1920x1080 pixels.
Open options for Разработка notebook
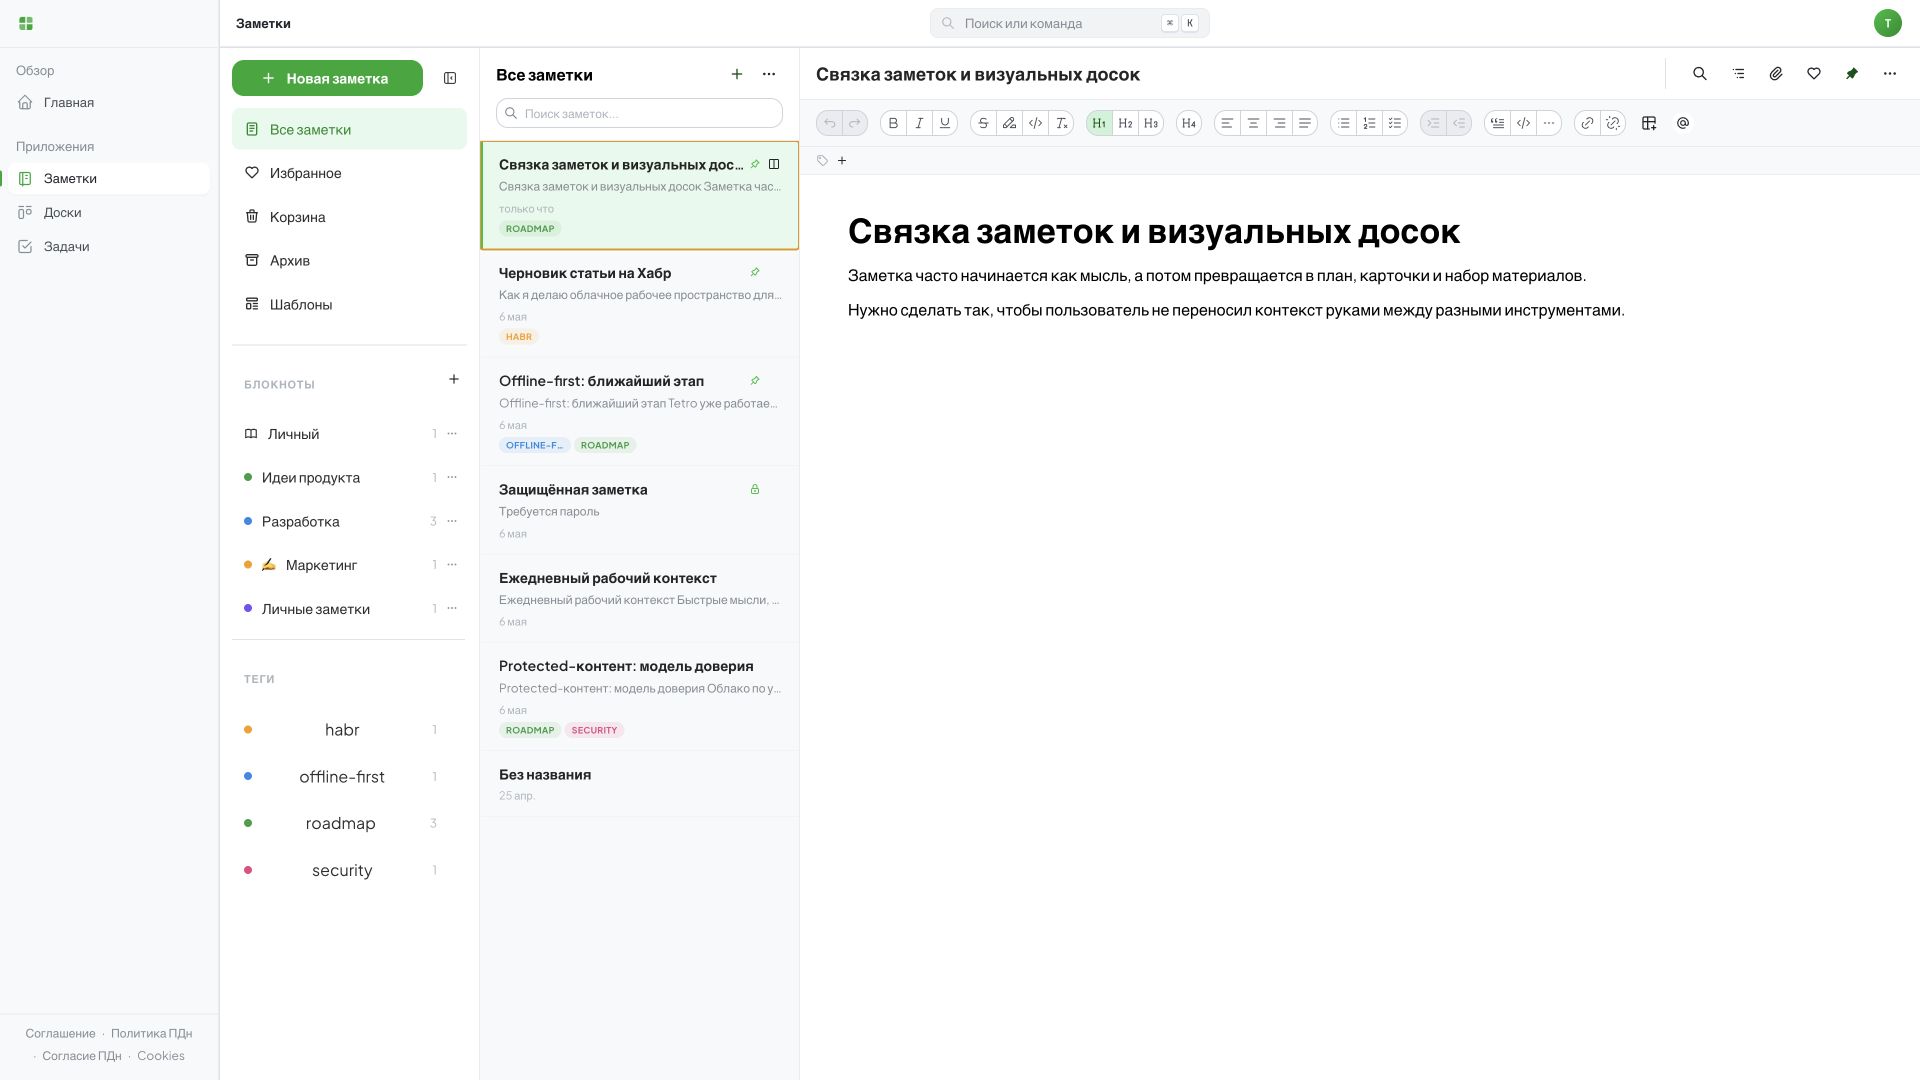452,522
